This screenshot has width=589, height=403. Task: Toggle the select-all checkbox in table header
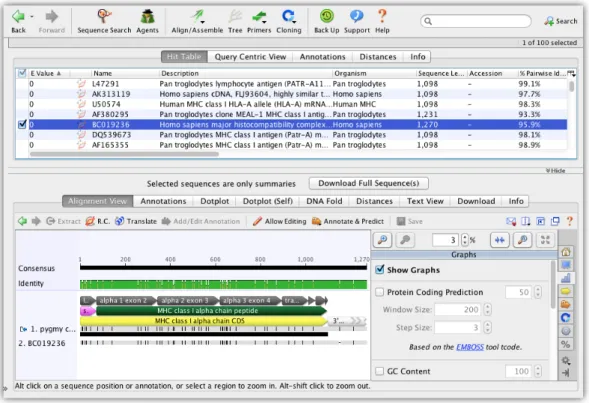[22, 73]
